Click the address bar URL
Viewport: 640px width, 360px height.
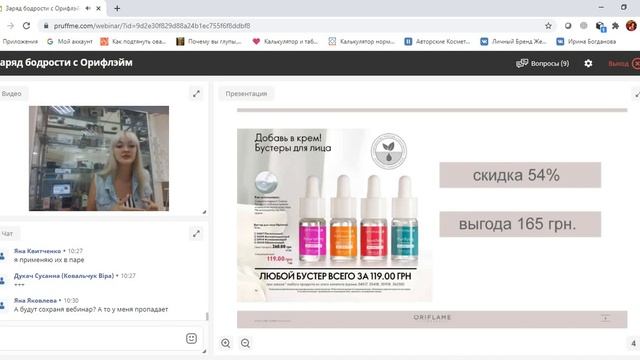pos(152,26)
